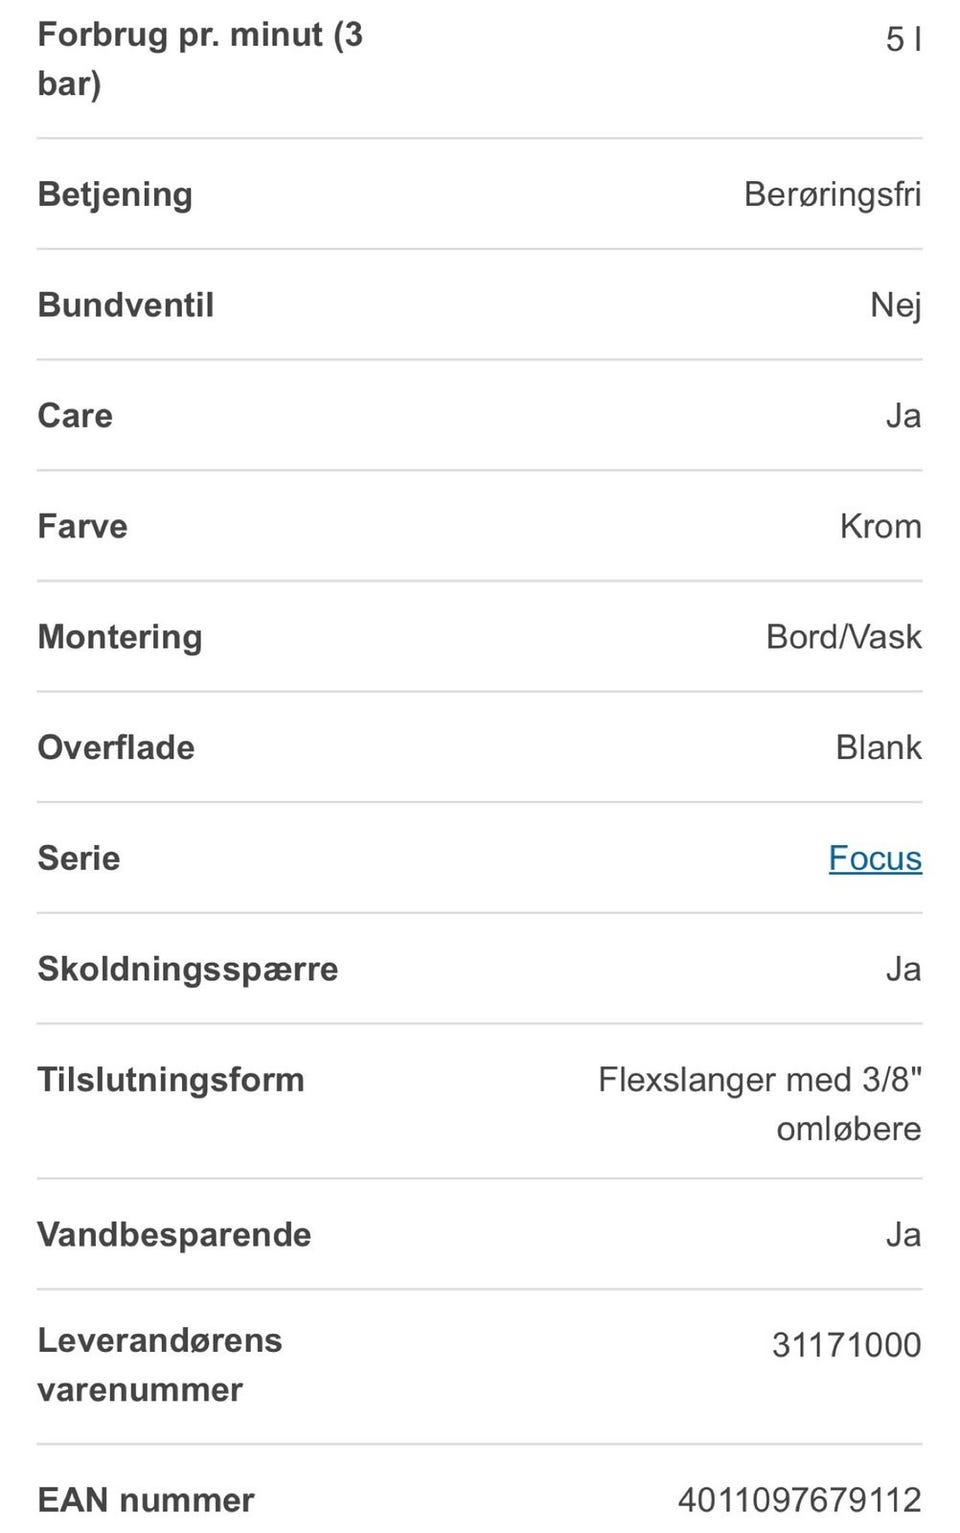The height and width of the screenshot is (1533, 960).
Task: Click the Ja value beside Vandbesparende
Action: point(903,1235)
